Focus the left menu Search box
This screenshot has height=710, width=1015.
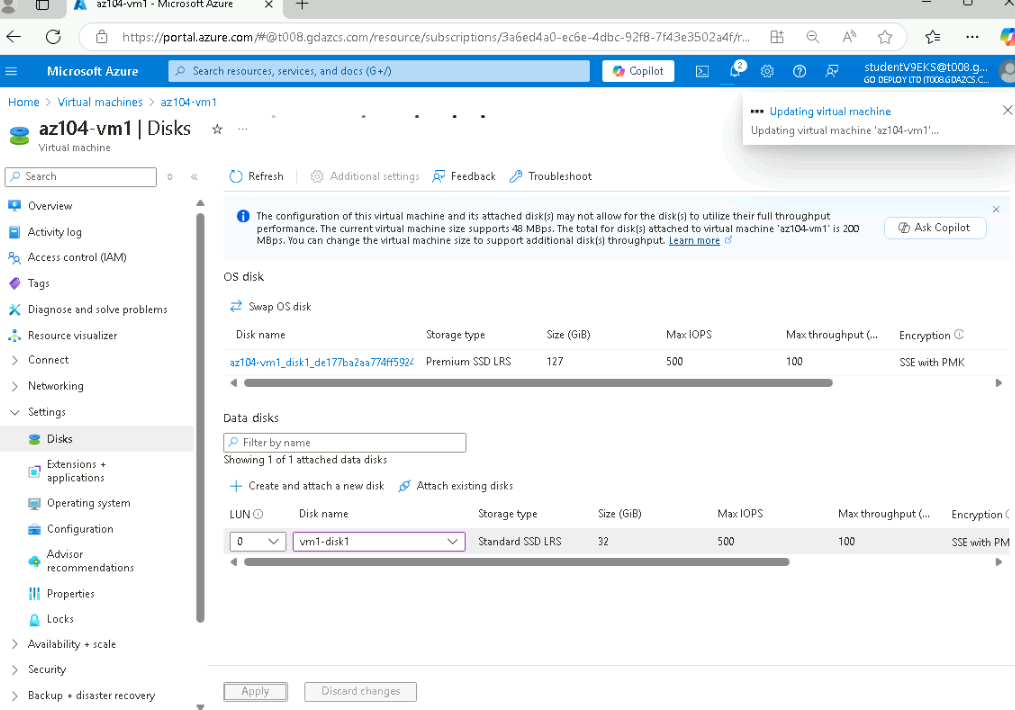tap(81, 177)
